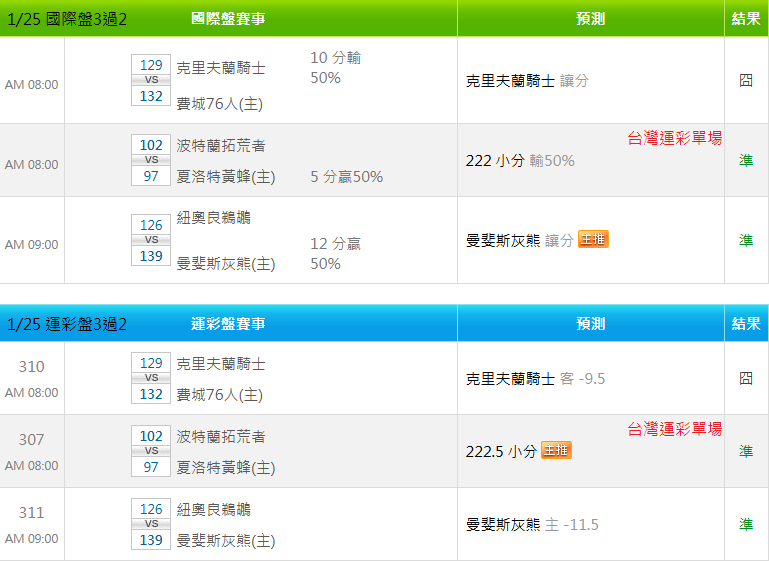The height and width of the screenshot is (561, 769).
Task: Open 台灣運彩單場 link above 222.5 小分
Action: tap(675, 429)
